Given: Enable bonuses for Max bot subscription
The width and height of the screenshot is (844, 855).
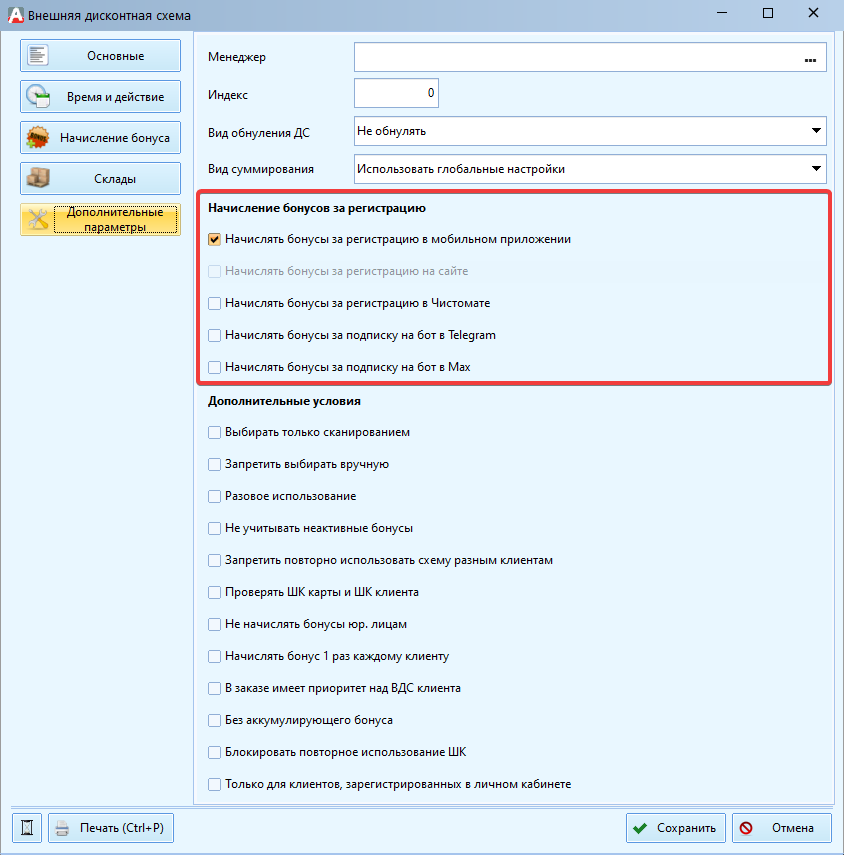Looking at the screenshot, I should click(214, 367).
